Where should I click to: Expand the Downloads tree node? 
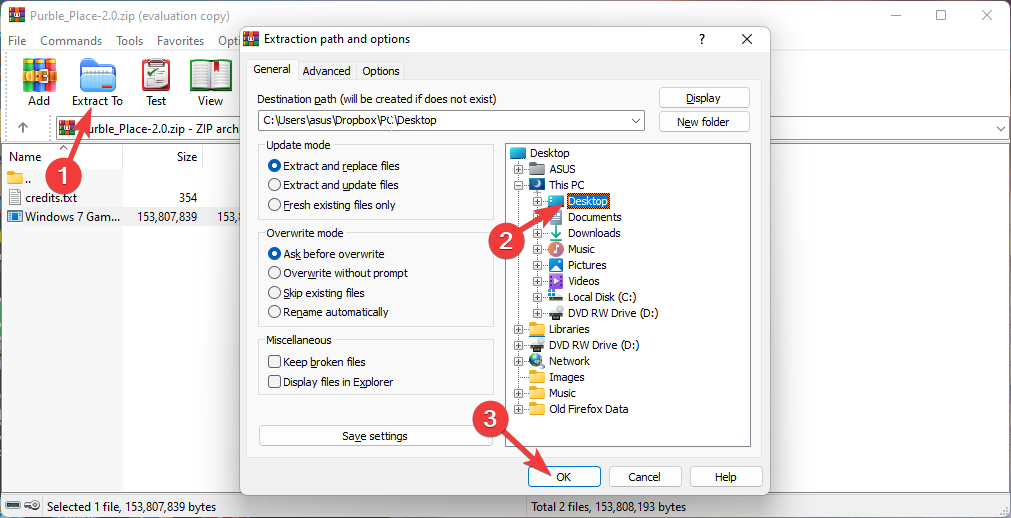537,233
